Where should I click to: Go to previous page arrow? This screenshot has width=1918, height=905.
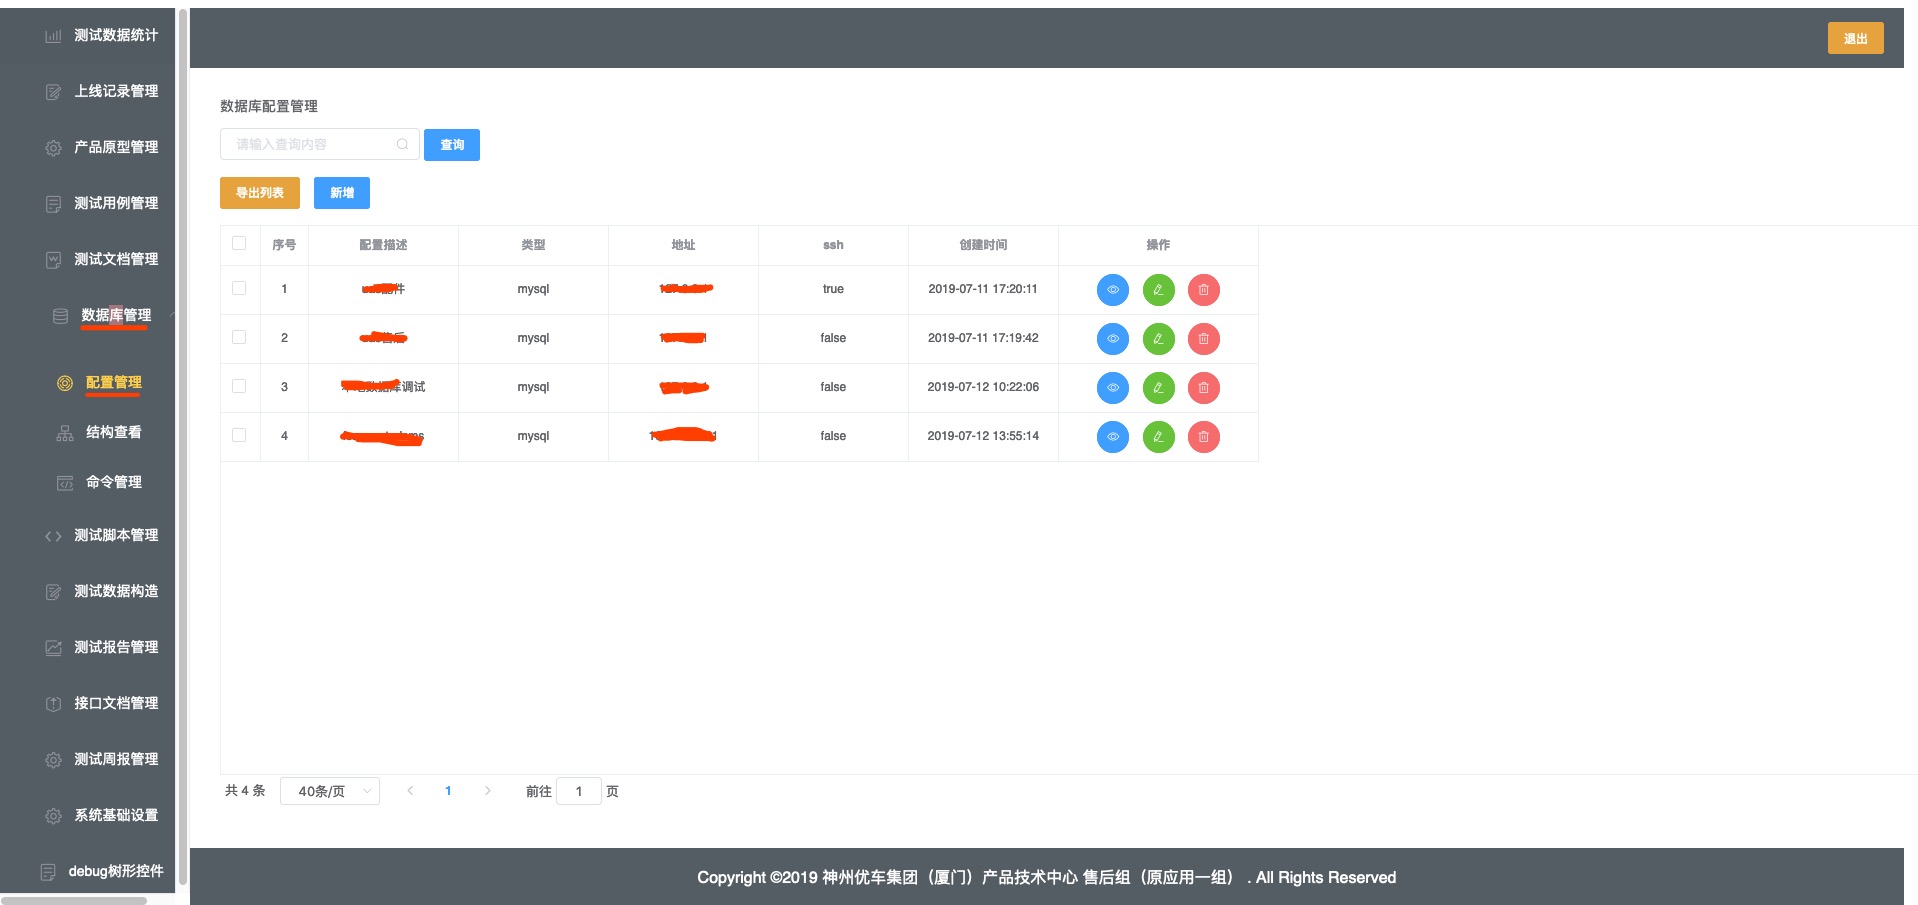(410, 791)
